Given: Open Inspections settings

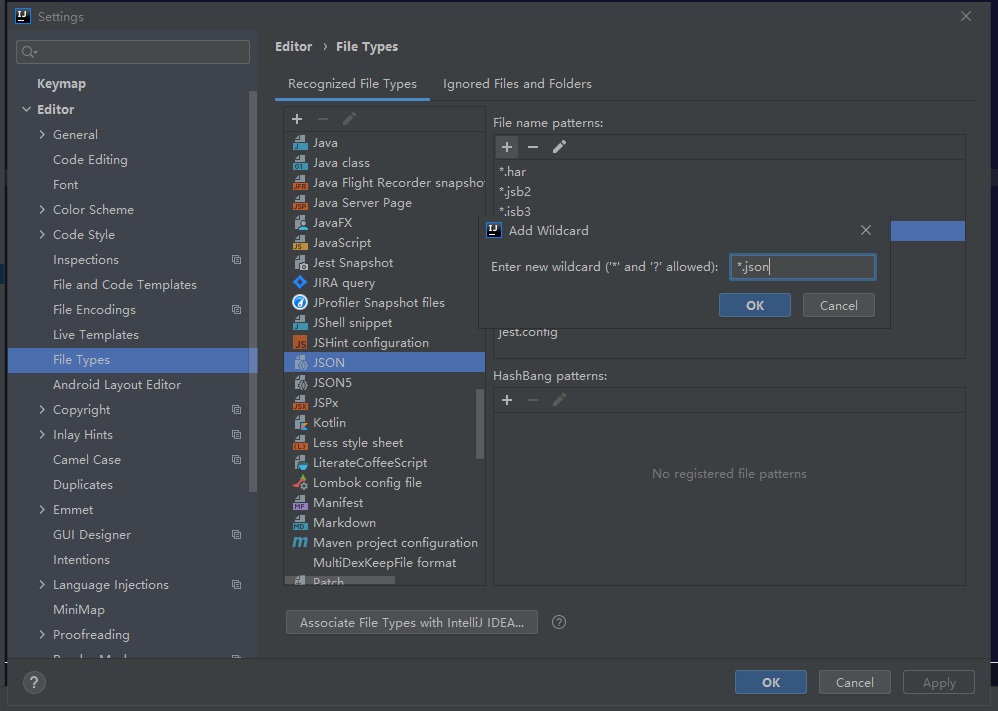Looking at the screenshot, I should (86, 260).
